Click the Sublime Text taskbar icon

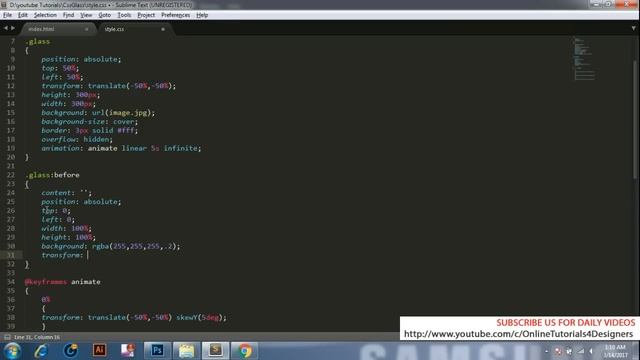pos(216,350)
